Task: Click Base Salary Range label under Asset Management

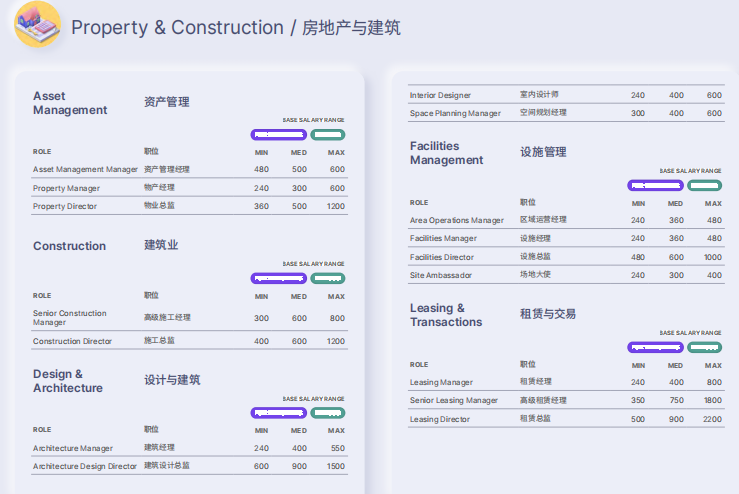Action: coord(313,120)
